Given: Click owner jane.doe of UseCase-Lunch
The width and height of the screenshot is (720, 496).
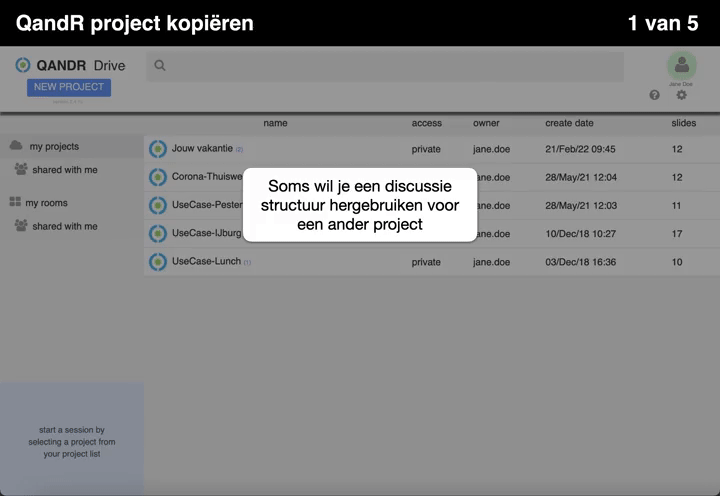Looking at the screenshot, I should [x=491, y=262].
